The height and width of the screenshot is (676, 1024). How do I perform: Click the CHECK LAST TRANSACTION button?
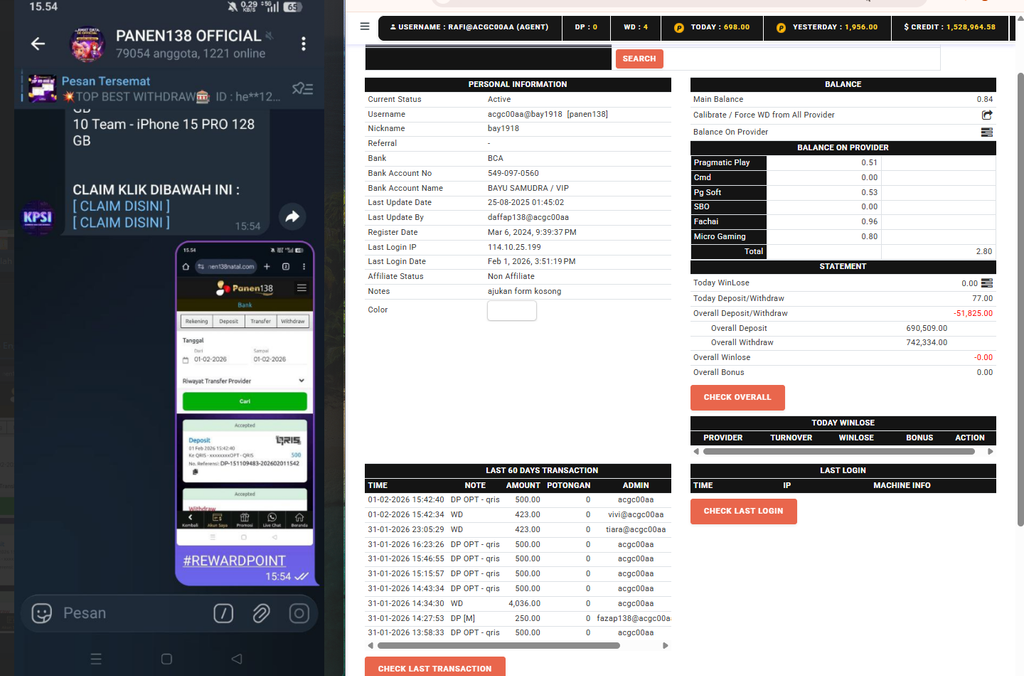point(435,667)
